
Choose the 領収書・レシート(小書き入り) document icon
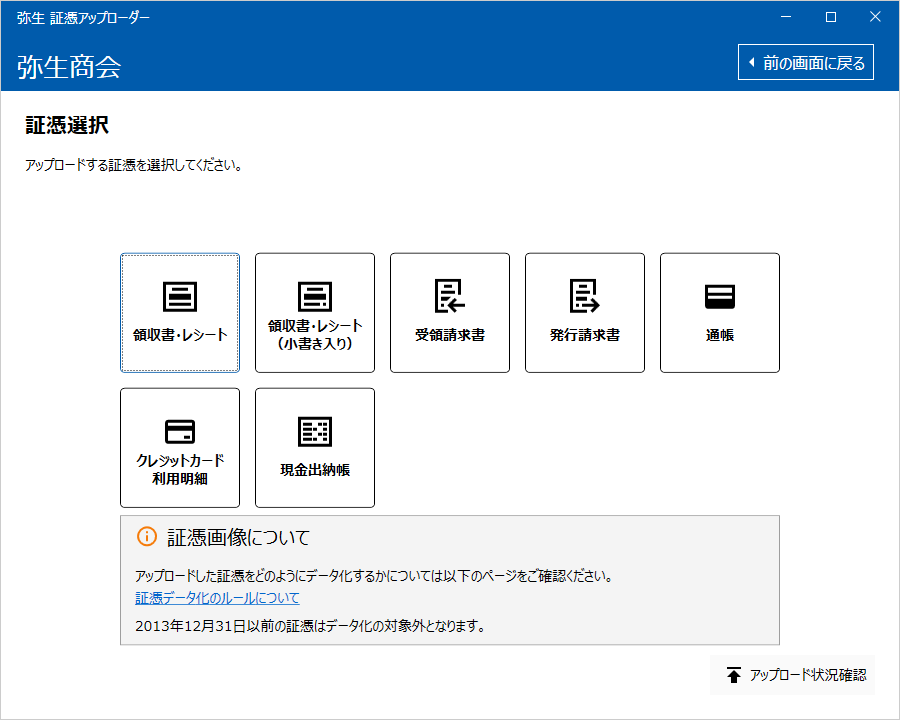tap(315, 296)
